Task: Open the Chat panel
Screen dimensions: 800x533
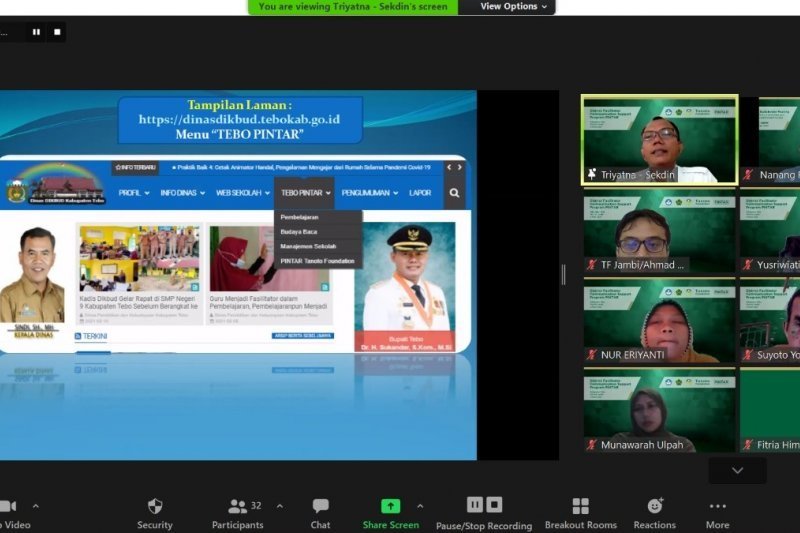Action: click(x=320, y=507)
